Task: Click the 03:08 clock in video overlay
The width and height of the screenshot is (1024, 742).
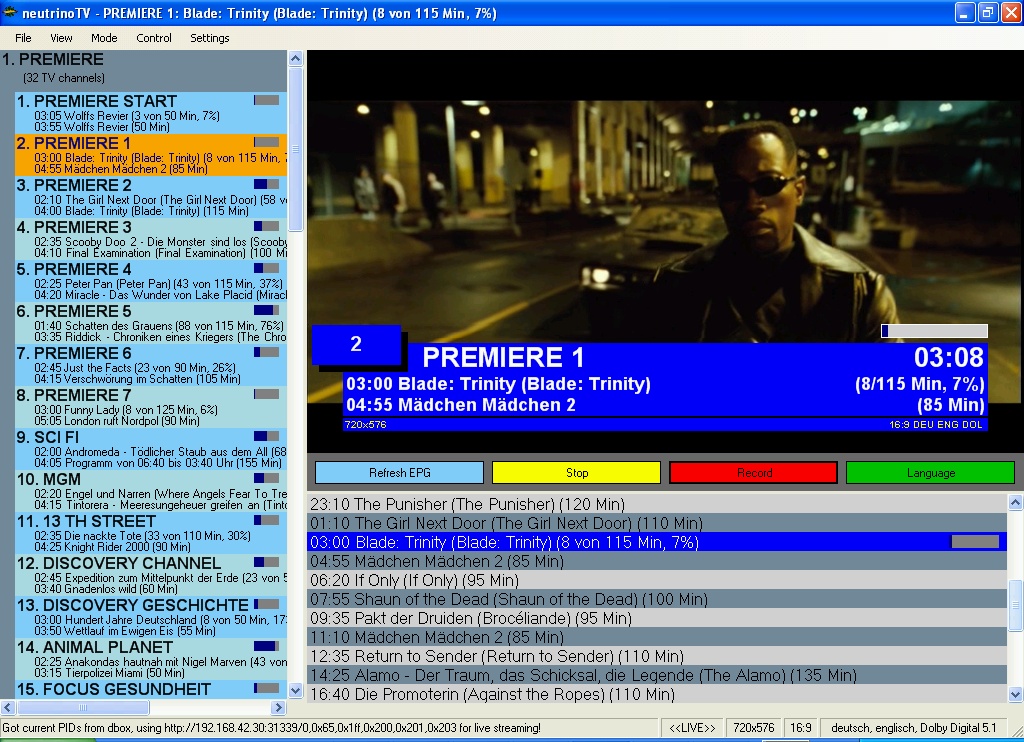Action: click(948, 357)
